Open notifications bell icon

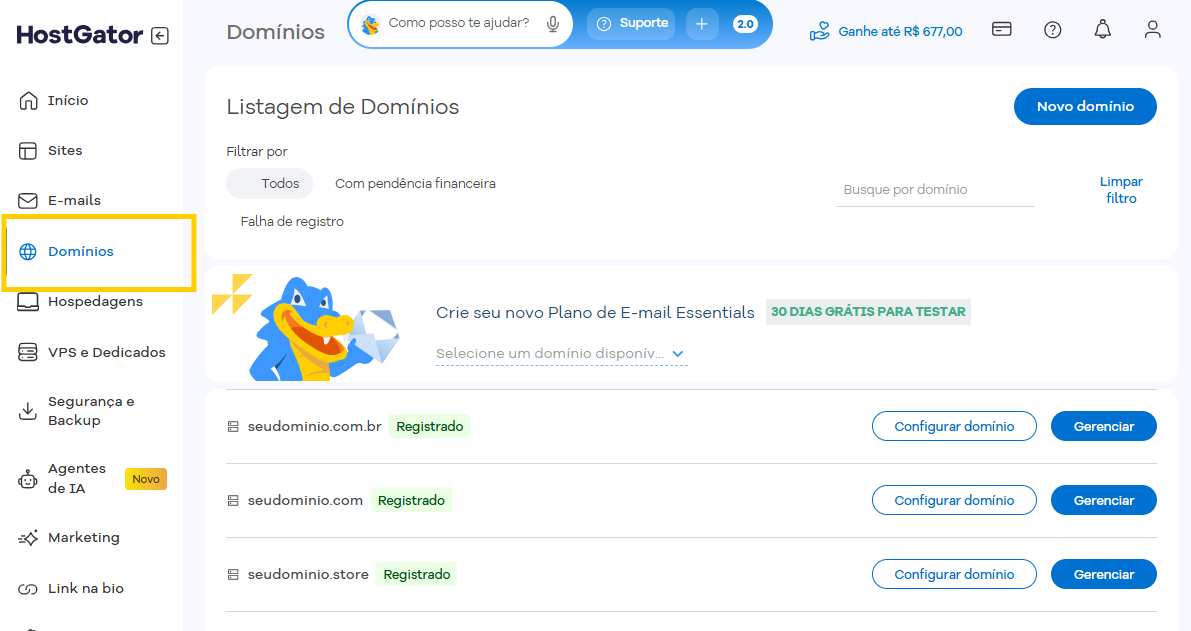pos(1102,30)
